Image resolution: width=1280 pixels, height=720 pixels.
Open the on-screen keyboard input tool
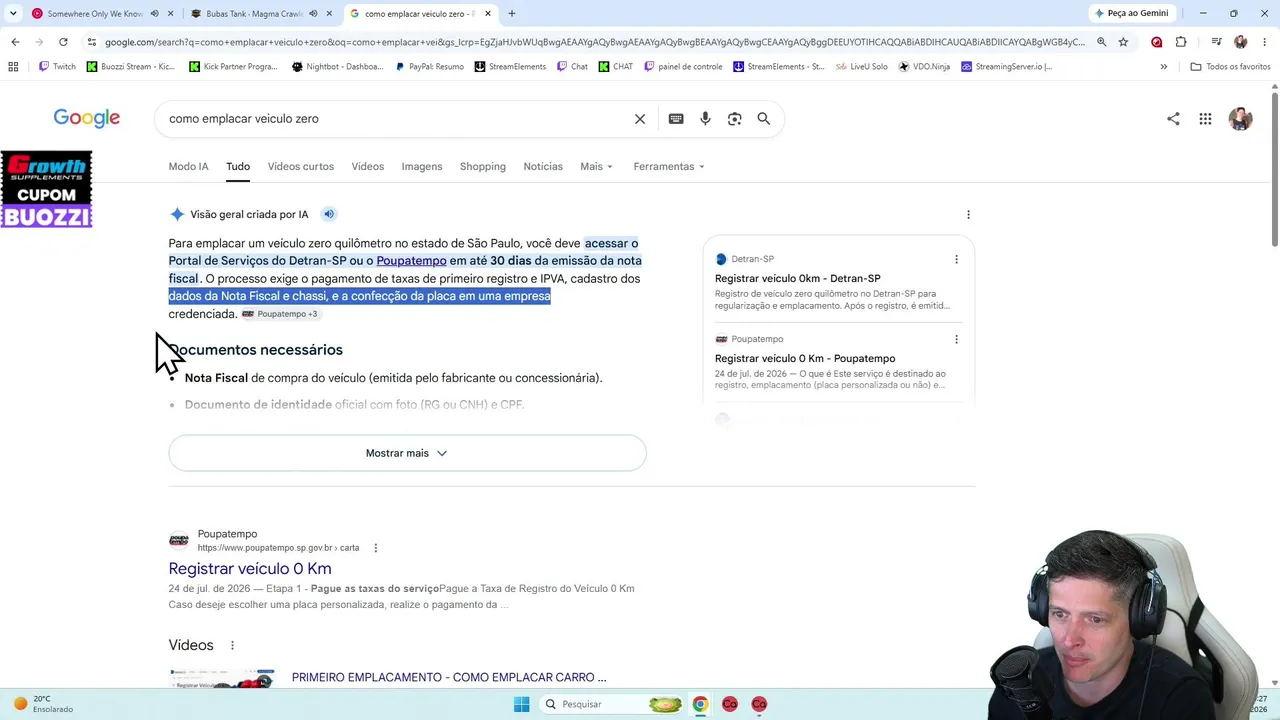[x=676, y=119]
